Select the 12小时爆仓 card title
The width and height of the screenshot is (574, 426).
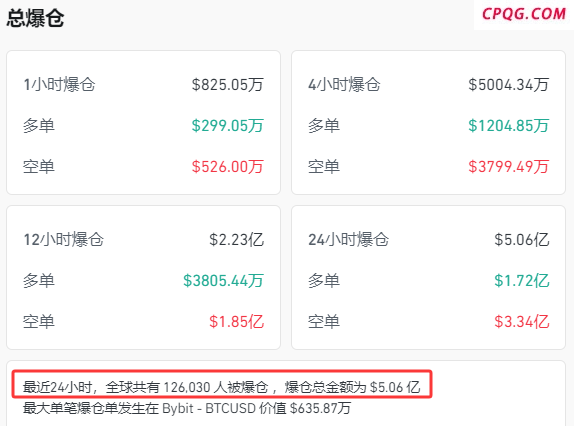[63, 240]
